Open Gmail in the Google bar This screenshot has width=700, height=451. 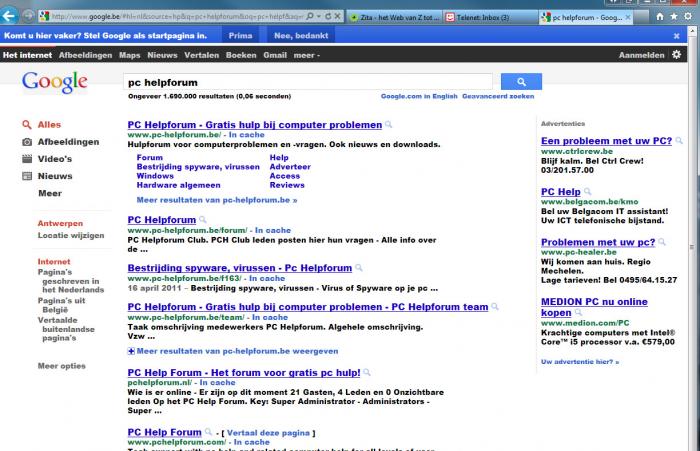[275, 55]
